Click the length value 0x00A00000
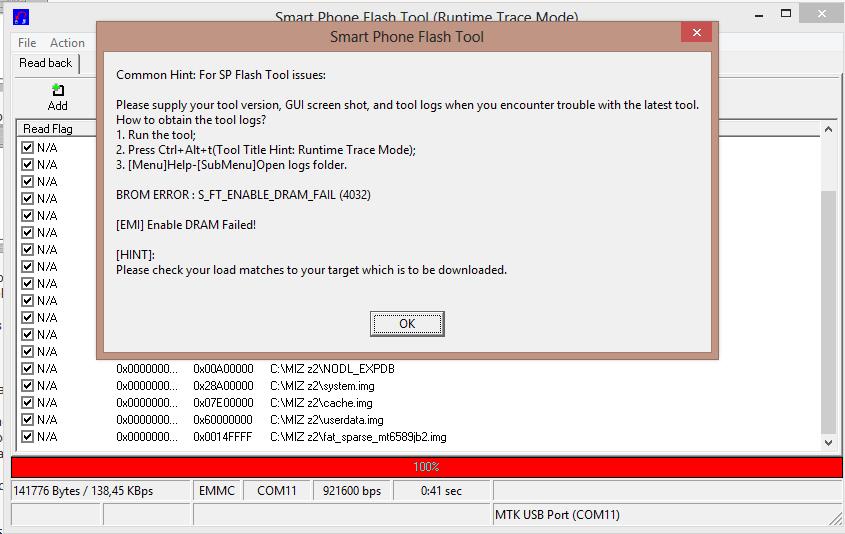The width and height of the screenshot is (845, 534). point(223,369)
